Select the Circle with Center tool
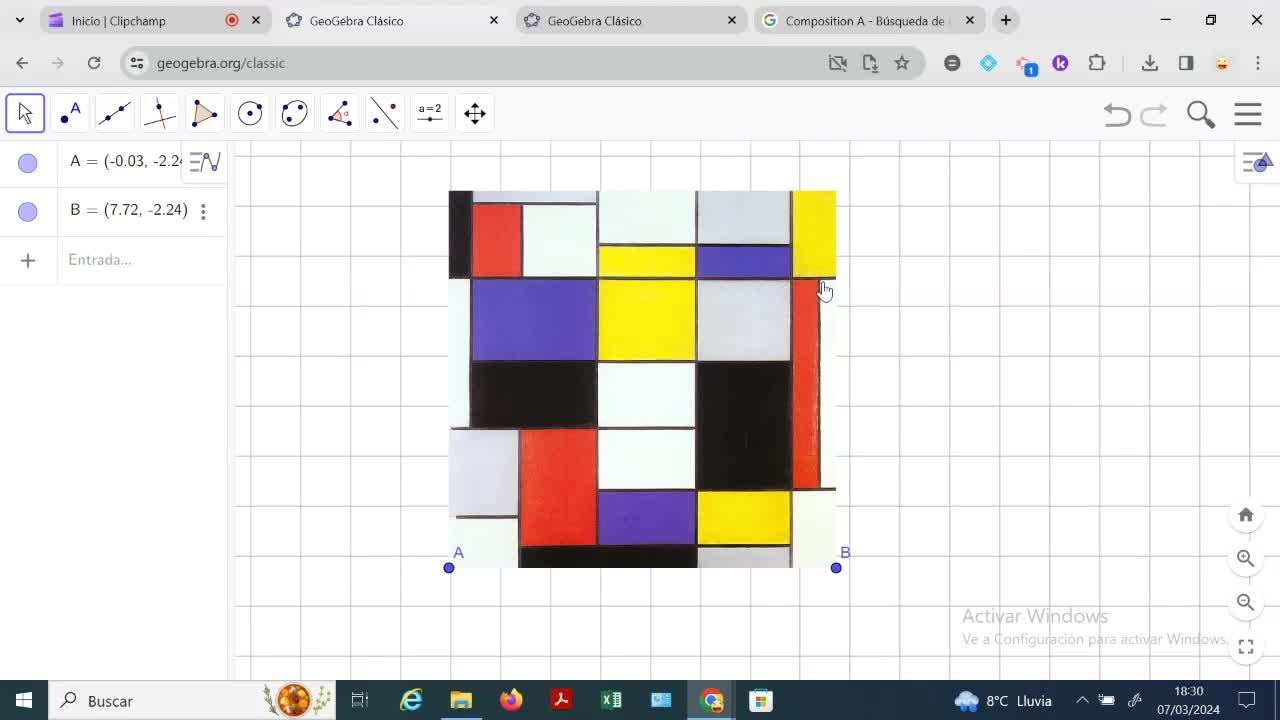 click(250, 113)
